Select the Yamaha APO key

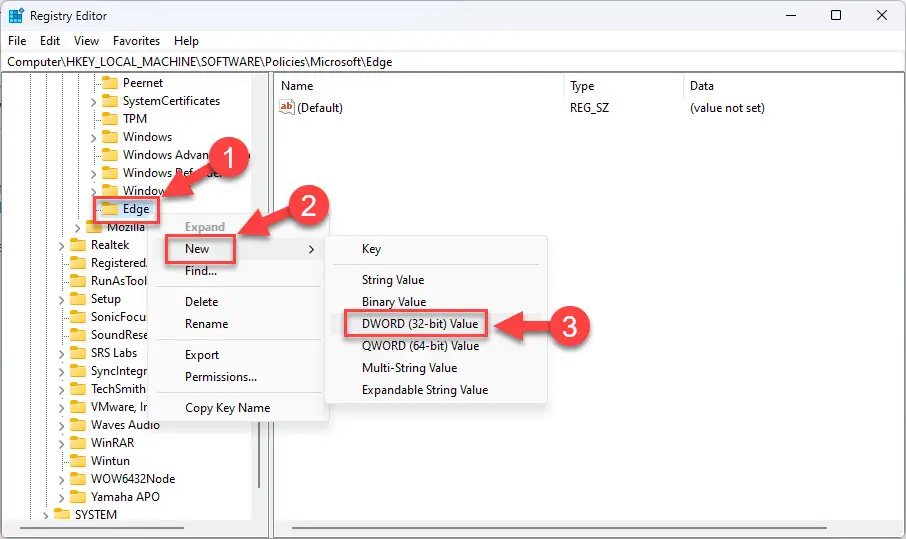pos(125,496)
